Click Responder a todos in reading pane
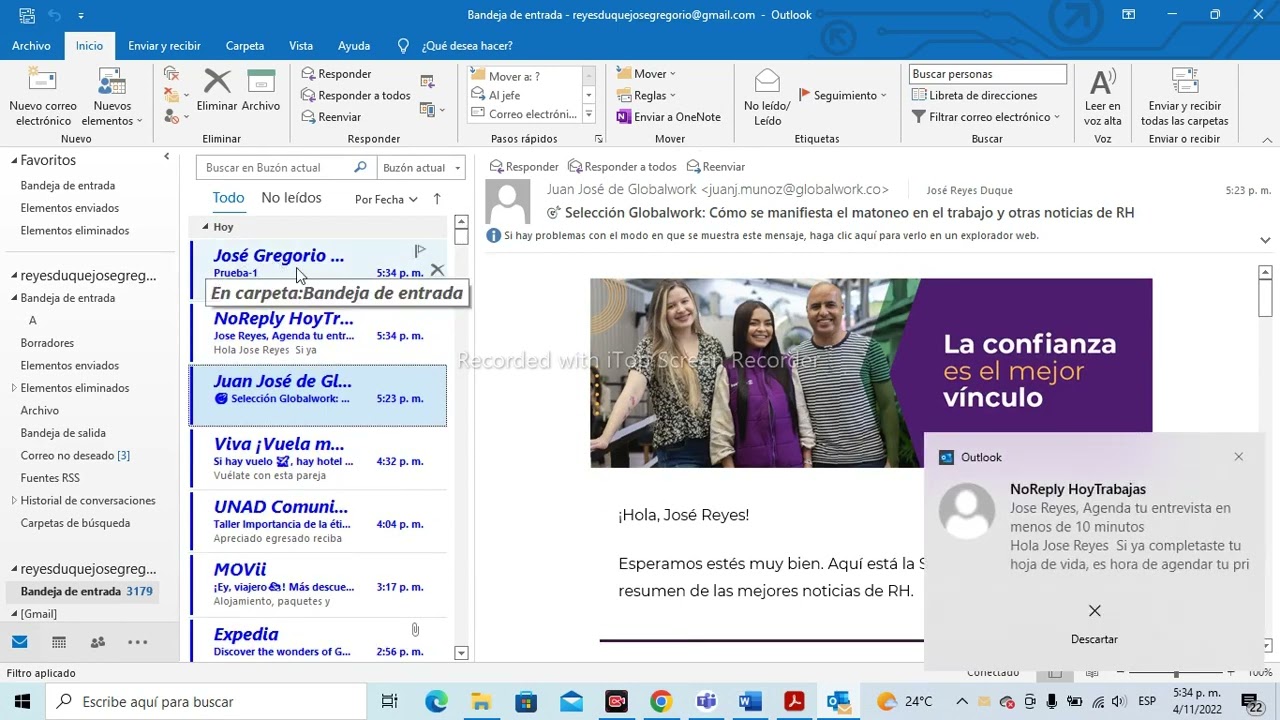This screenshot has width=1280, height=720. click(622, 167)
